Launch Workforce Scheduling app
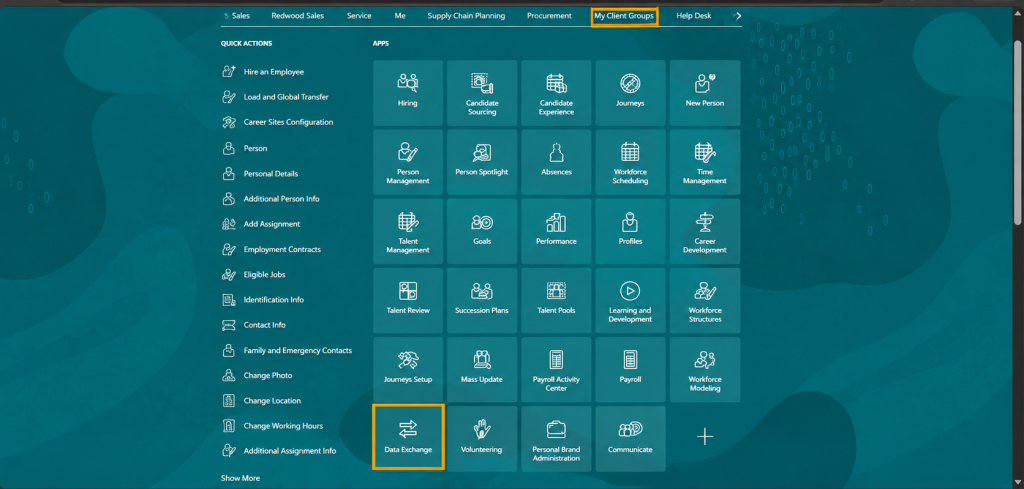This screenshot has height=489, width=1024. (630, 162)
